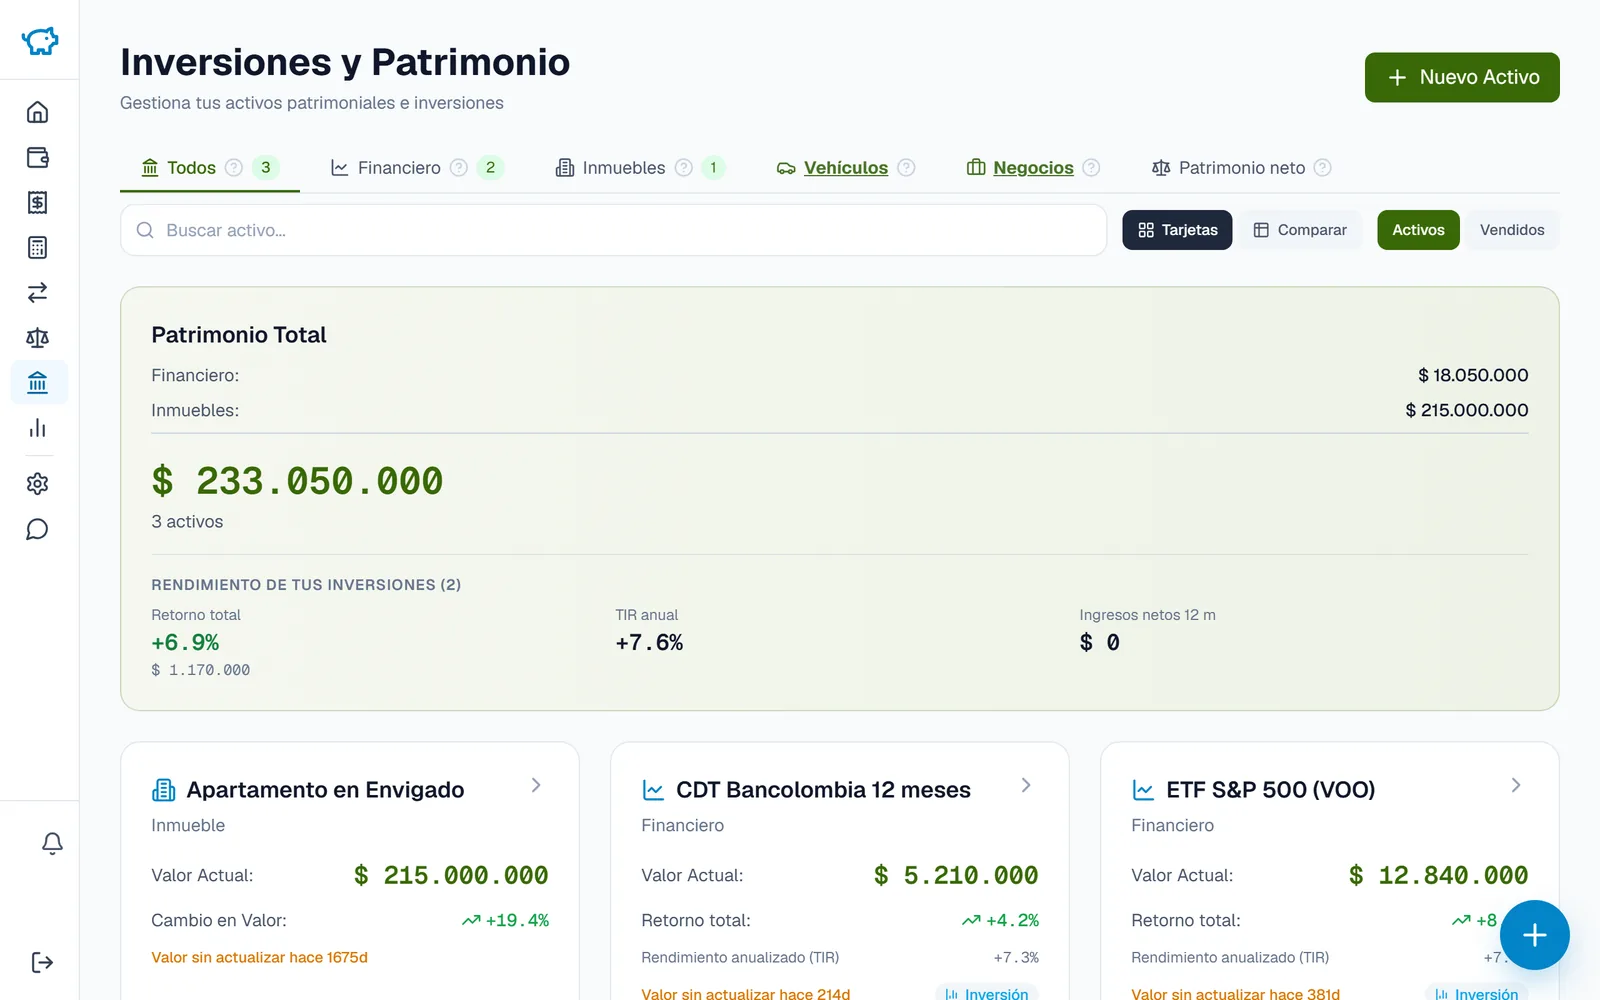This screenshot has height=1000, width=1600.
Task: Open the balance scale icon in sidebar
Action: pos(38,338)
